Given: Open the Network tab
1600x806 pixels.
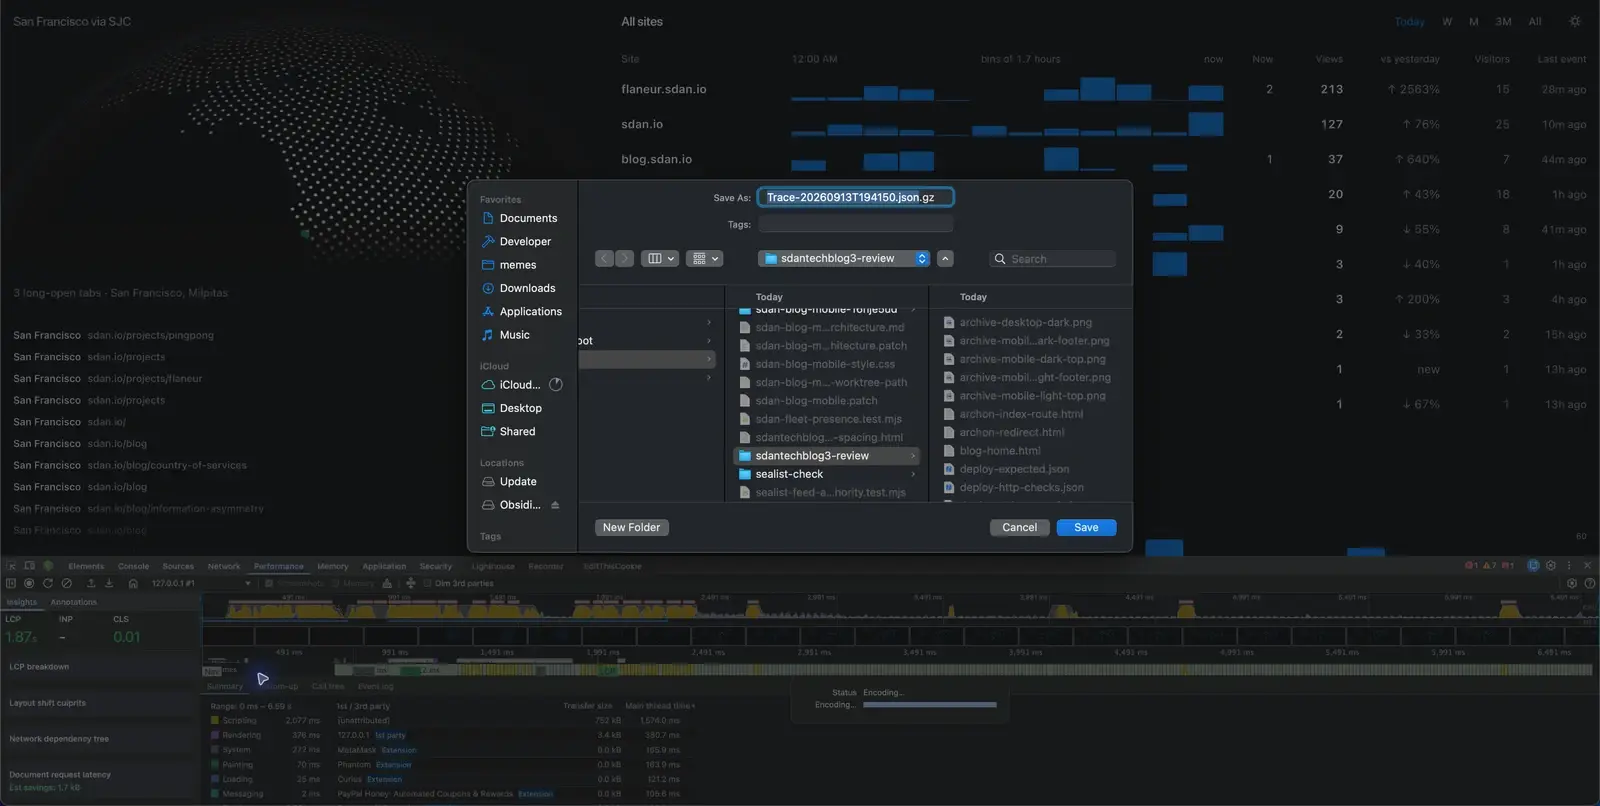Looking at the screenshot, I should click(x=224, y=566).
